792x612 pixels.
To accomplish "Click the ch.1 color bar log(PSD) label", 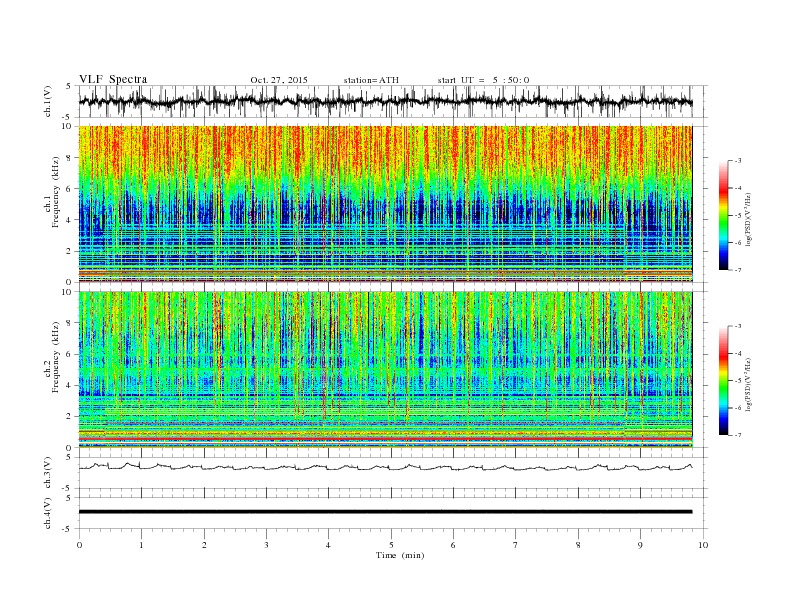I will point(748,220).
